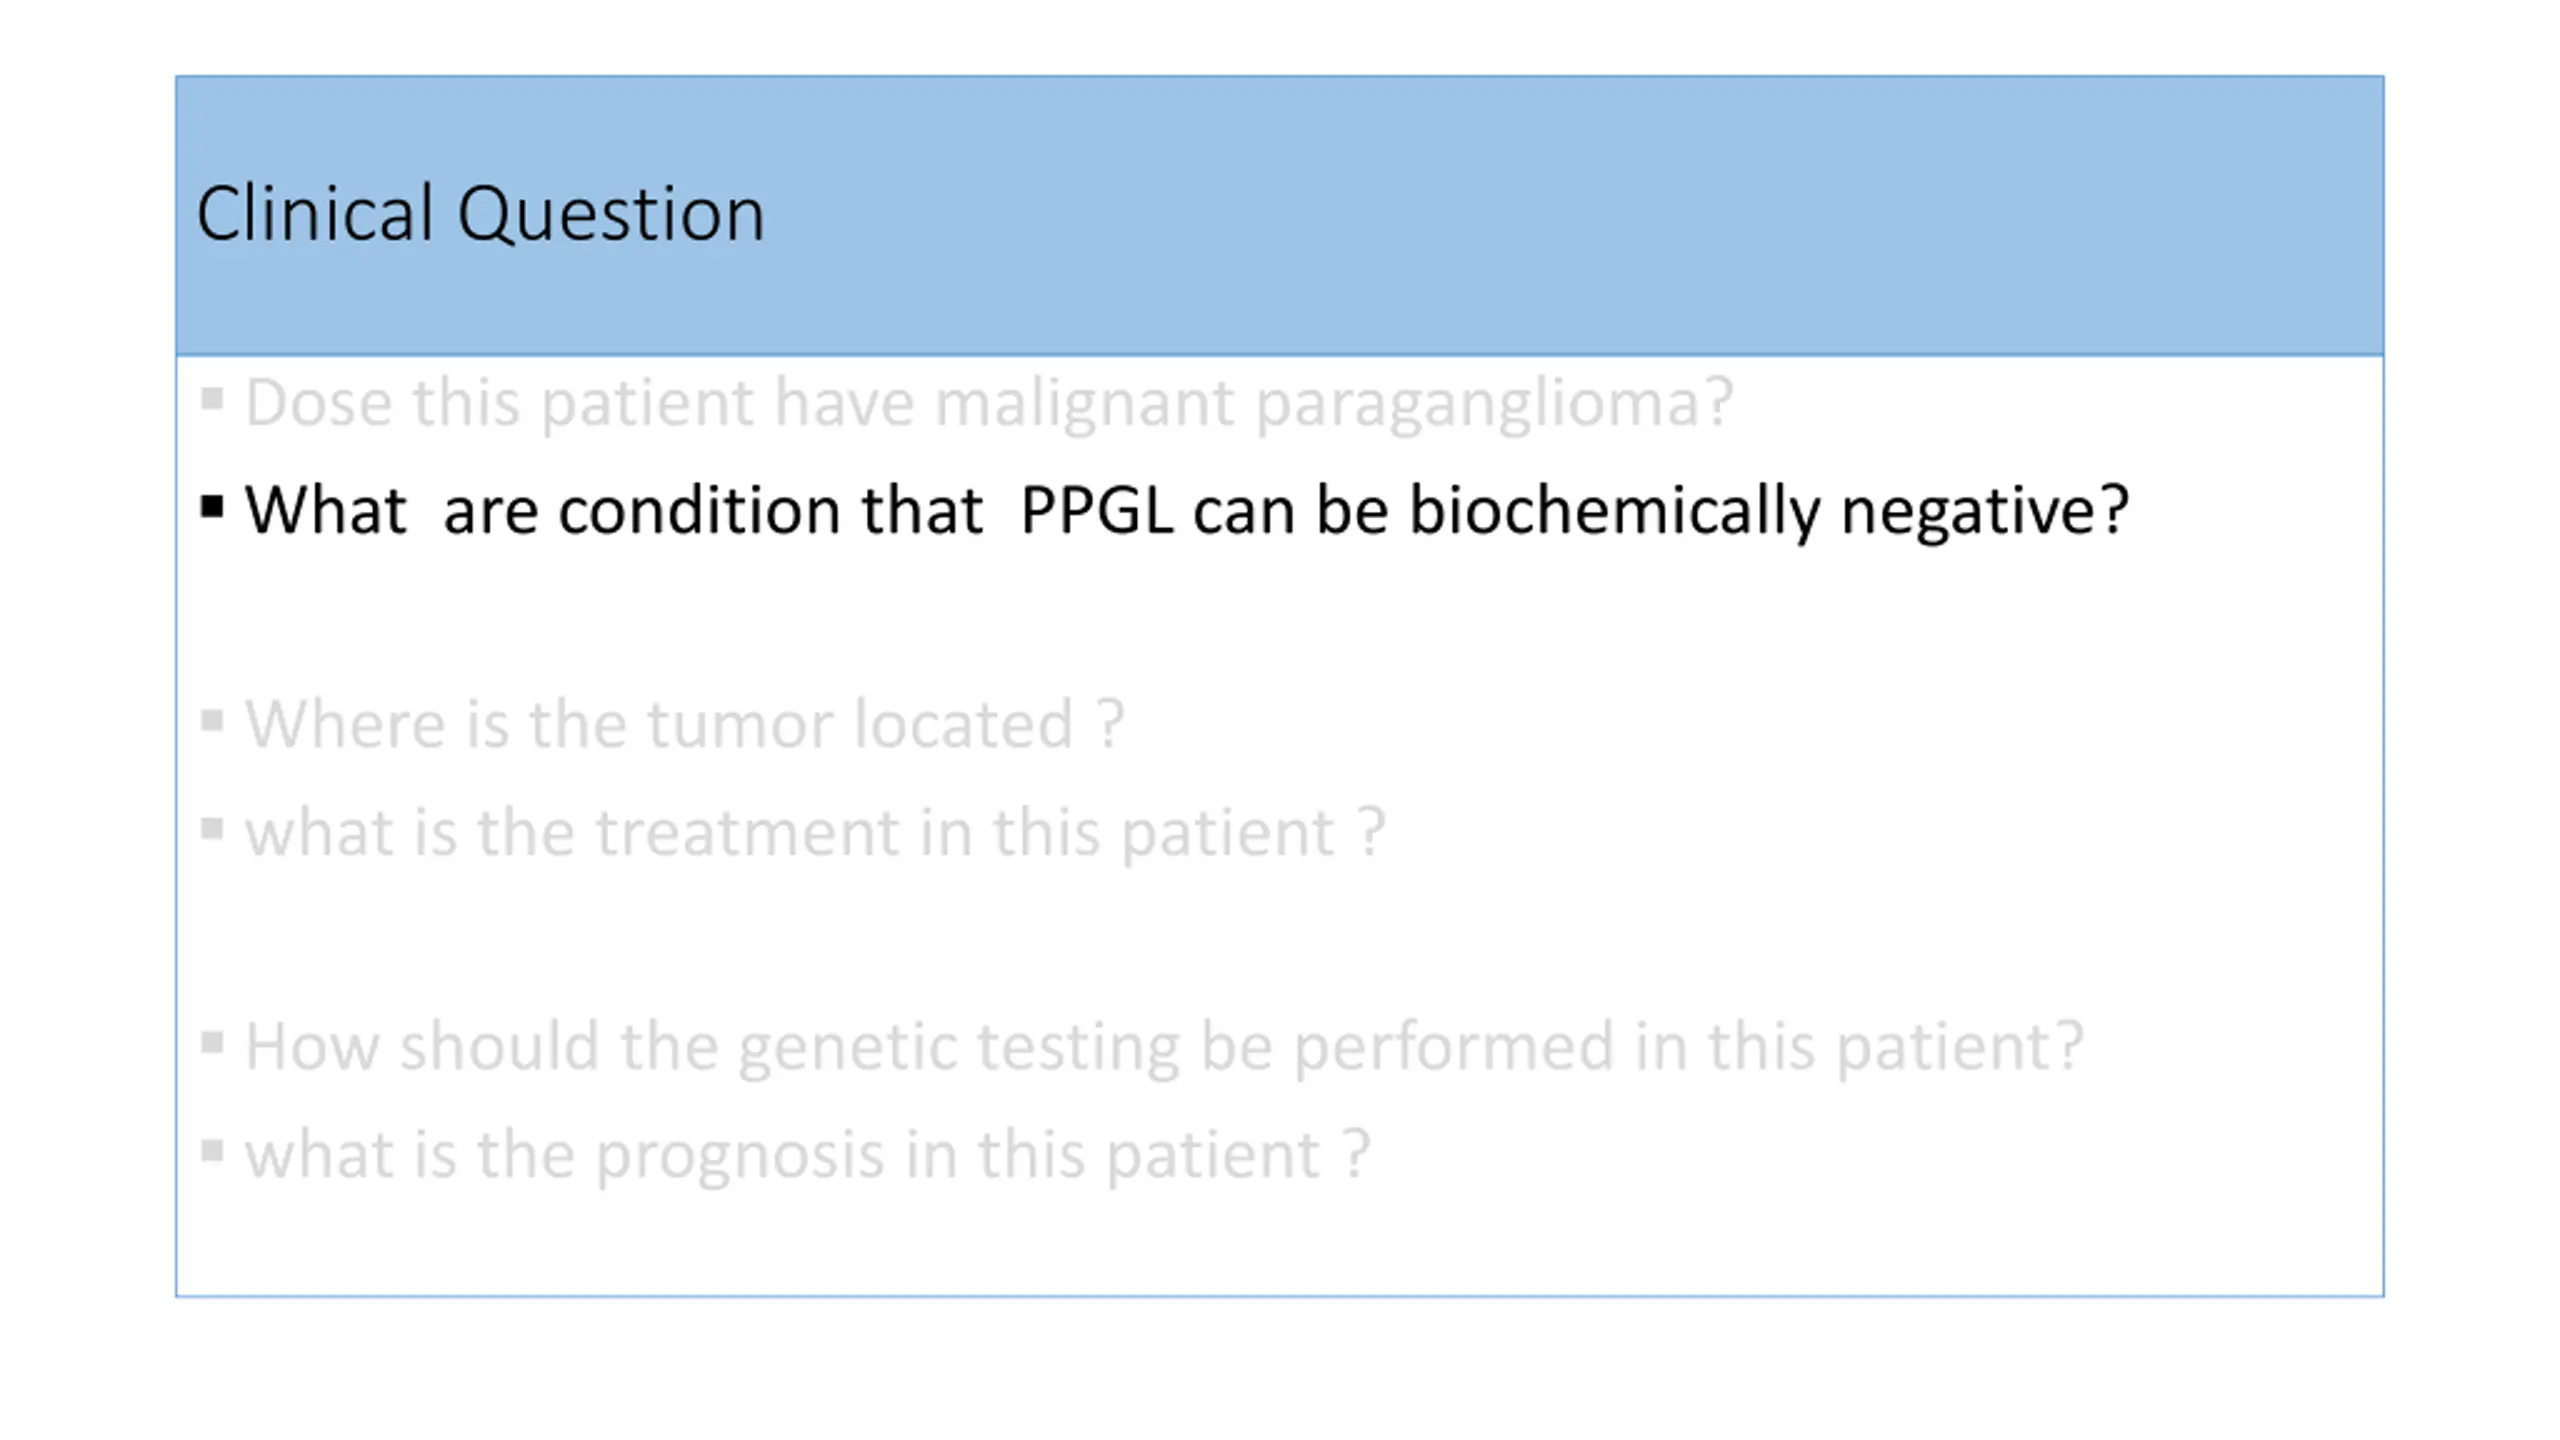Click the word "malignant" in the first bullet
Viewport: 2560px width, 1440px height.
(1084, 405)
